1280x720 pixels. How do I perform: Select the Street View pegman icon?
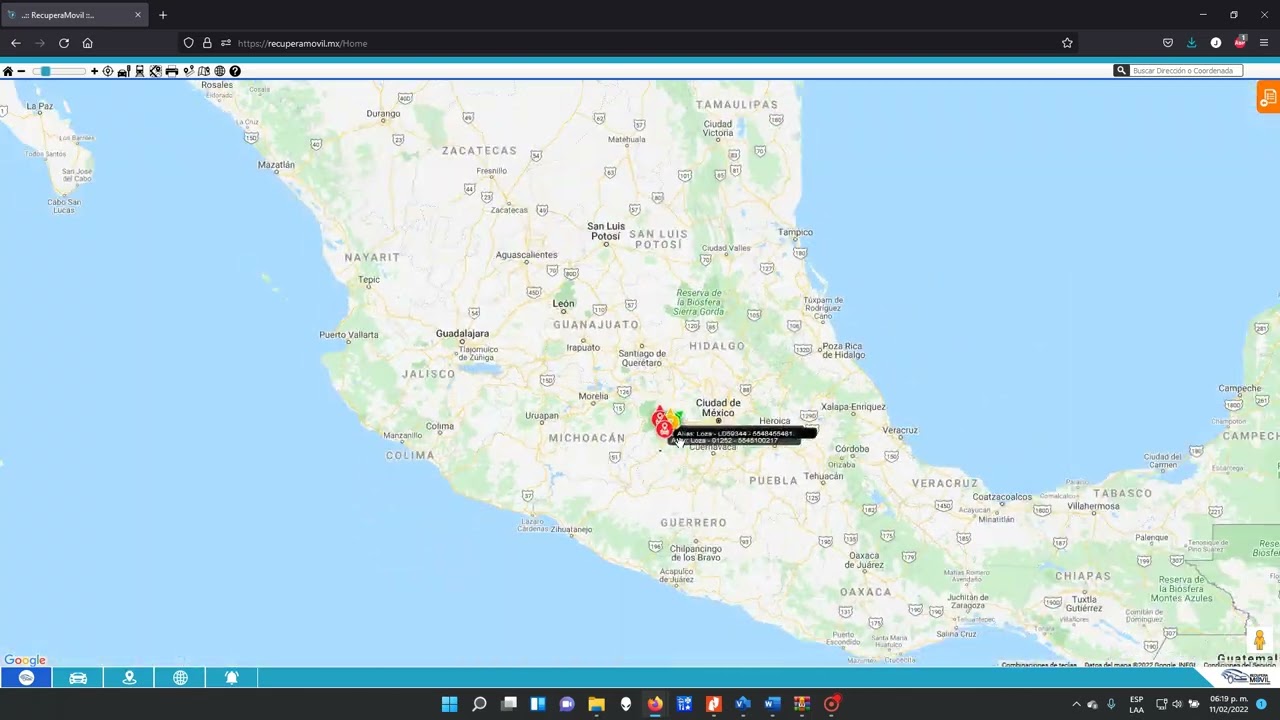click(1260, 639)
